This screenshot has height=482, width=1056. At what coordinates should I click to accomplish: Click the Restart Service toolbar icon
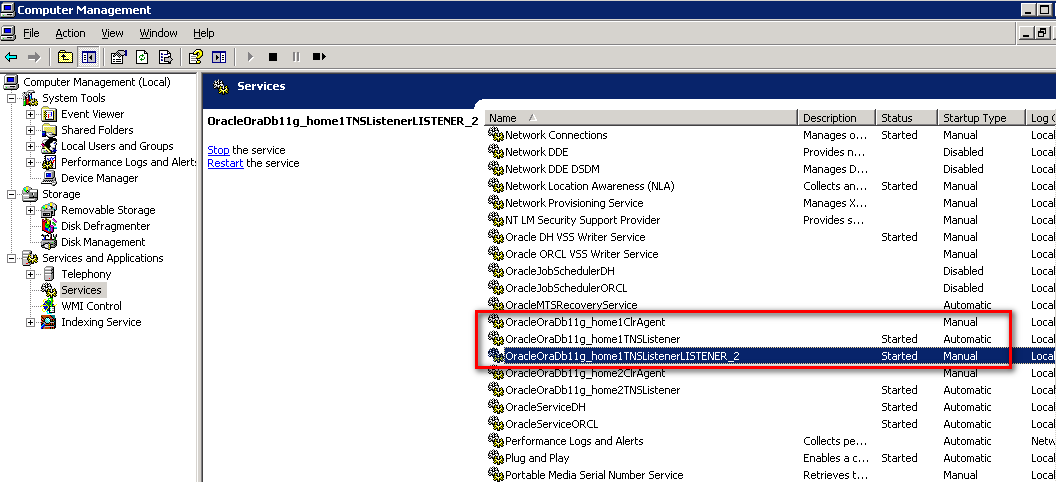tap(319, 57)
